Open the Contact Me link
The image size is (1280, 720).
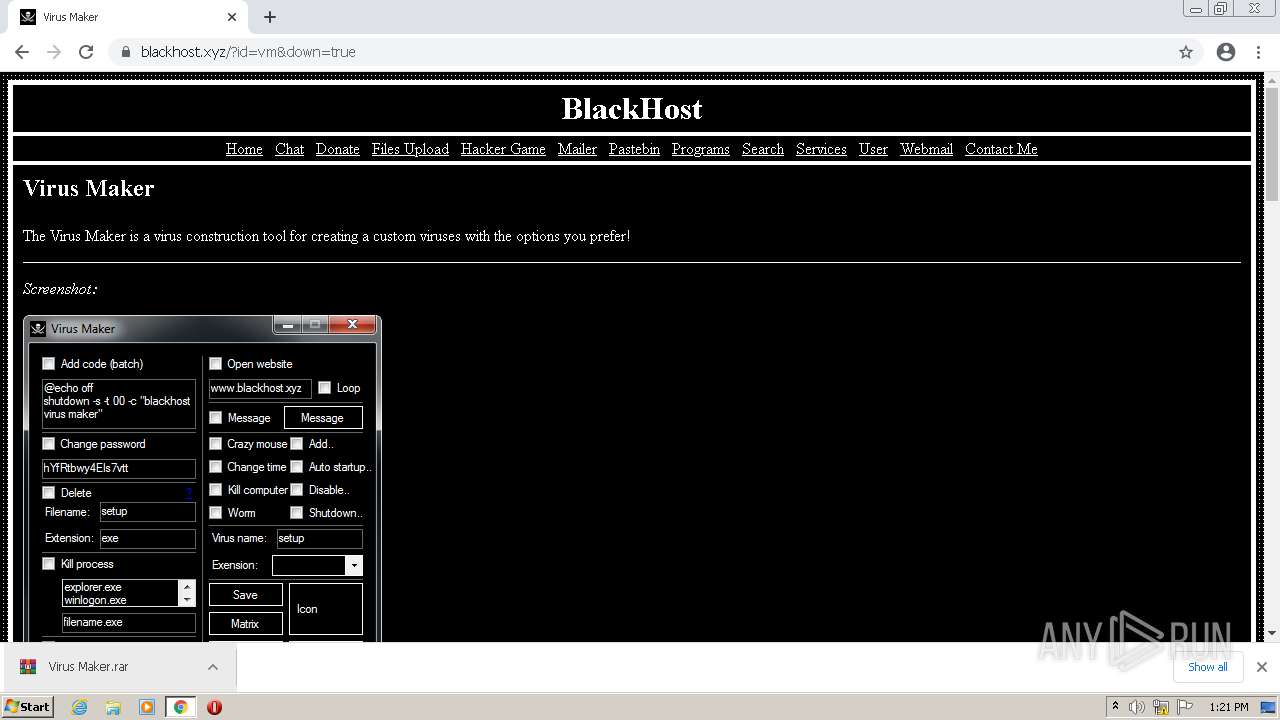pos(1001,149)
